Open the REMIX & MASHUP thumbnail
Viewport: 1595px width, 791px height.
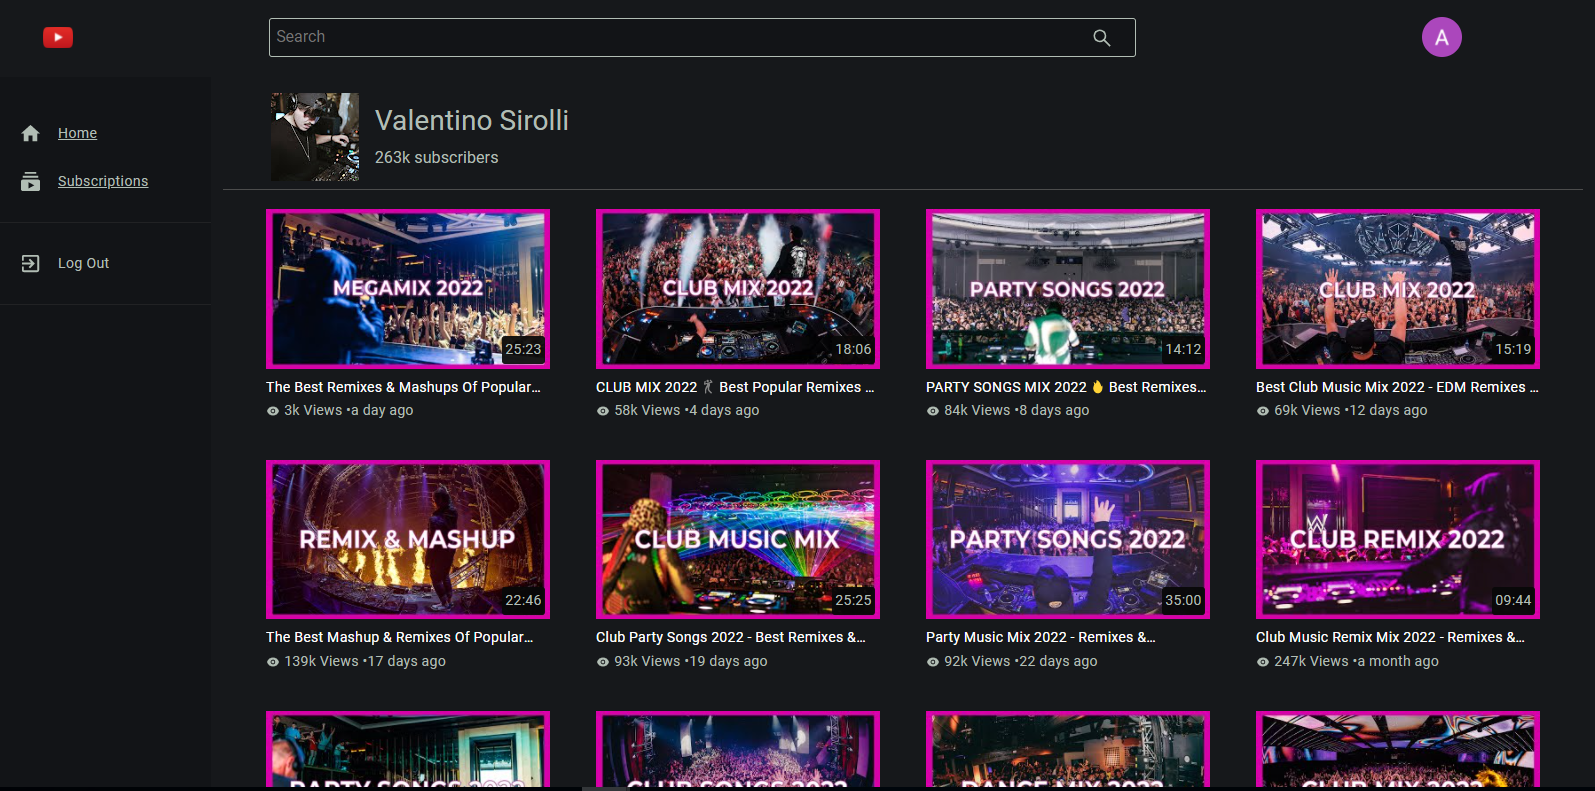point(408,540)
